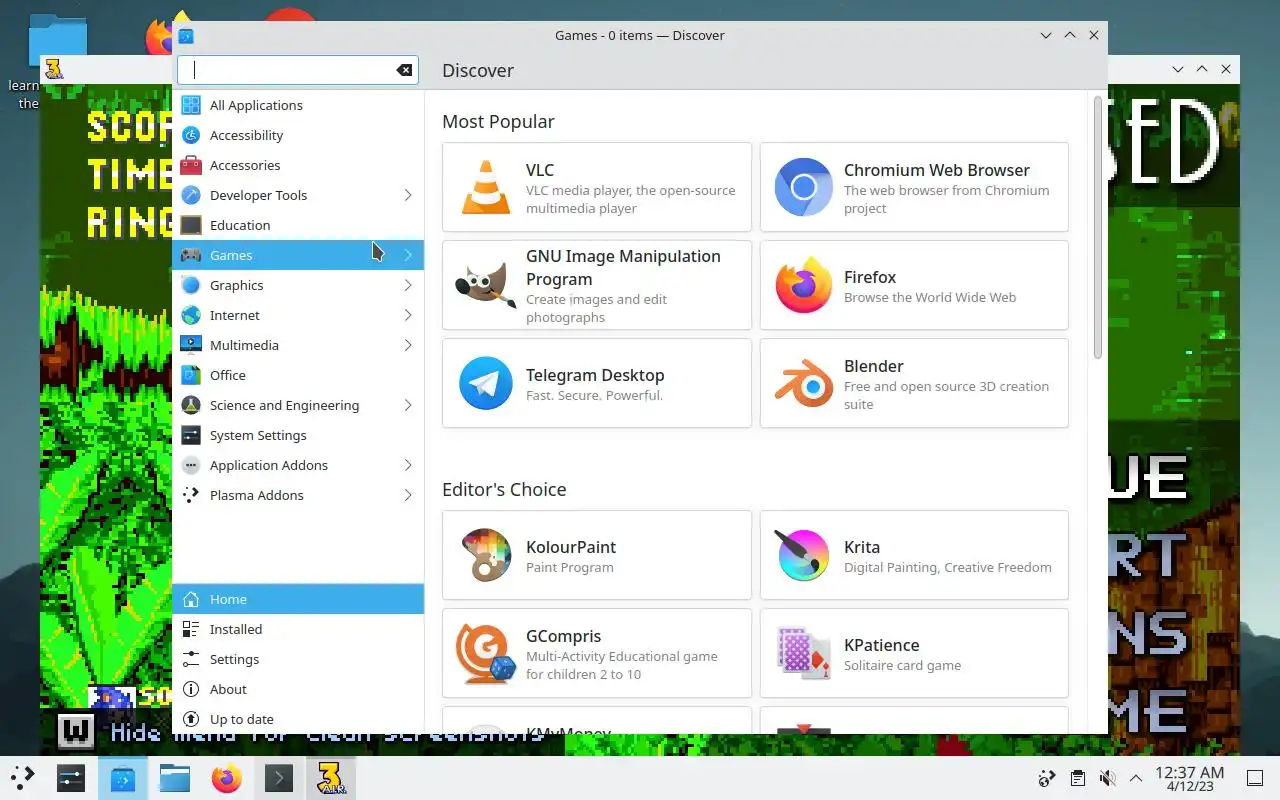Screen dimensions: 1280x800
Task: Click the GCompris app title
Action: (564, 636)
